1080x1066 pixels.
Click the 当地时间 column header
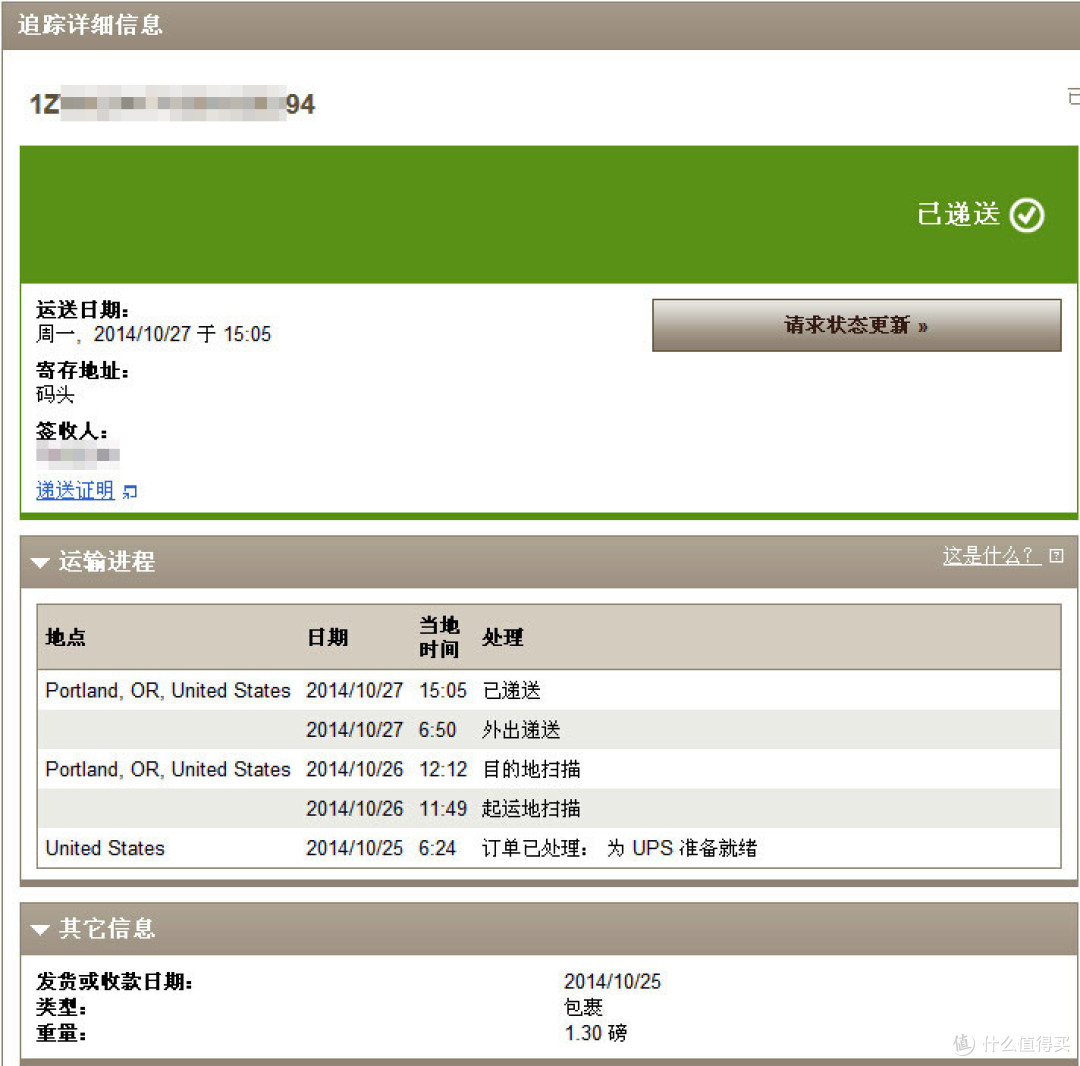(439, 637)
